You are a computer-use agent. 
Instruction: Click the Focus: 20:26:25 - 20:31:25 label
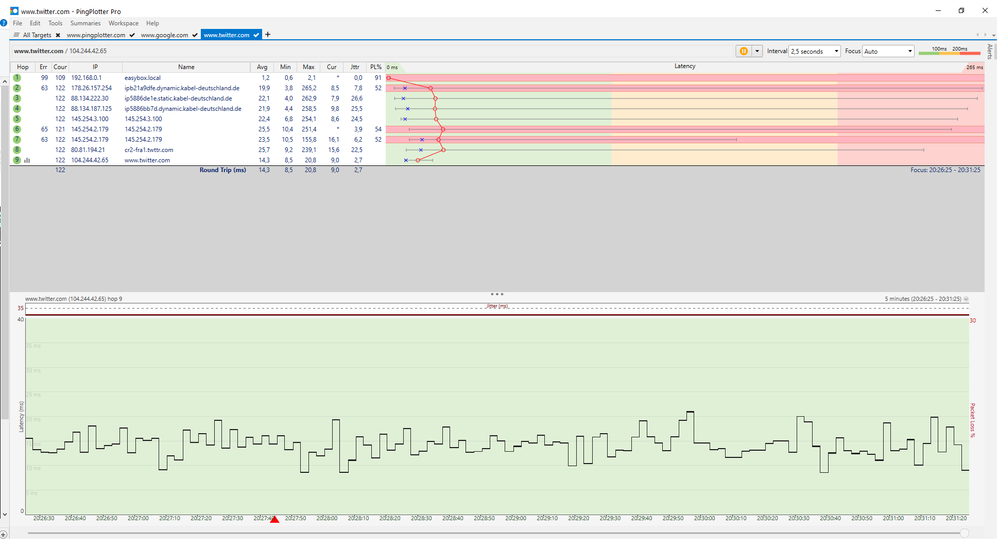pos(945,170)
